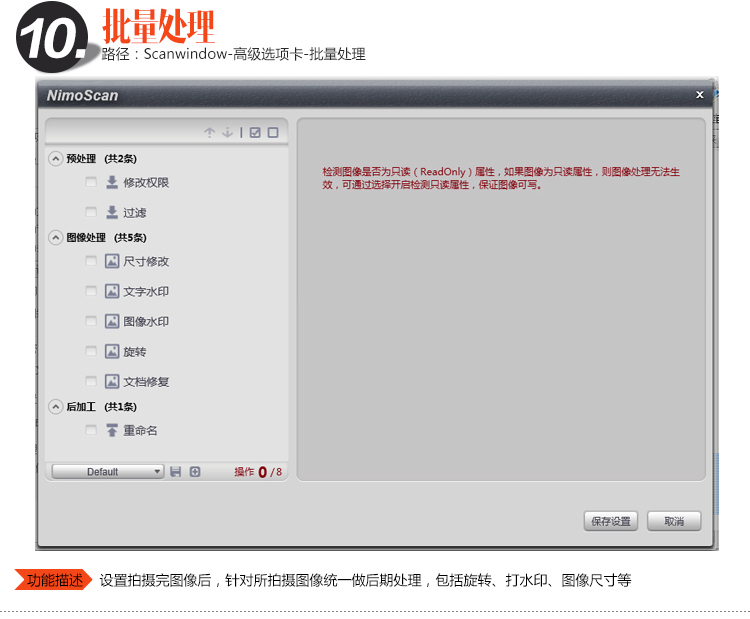The height and width of the screenshot is (619, 750).
Task: Collapse the 后加工 section
Action: click(55, 407)
